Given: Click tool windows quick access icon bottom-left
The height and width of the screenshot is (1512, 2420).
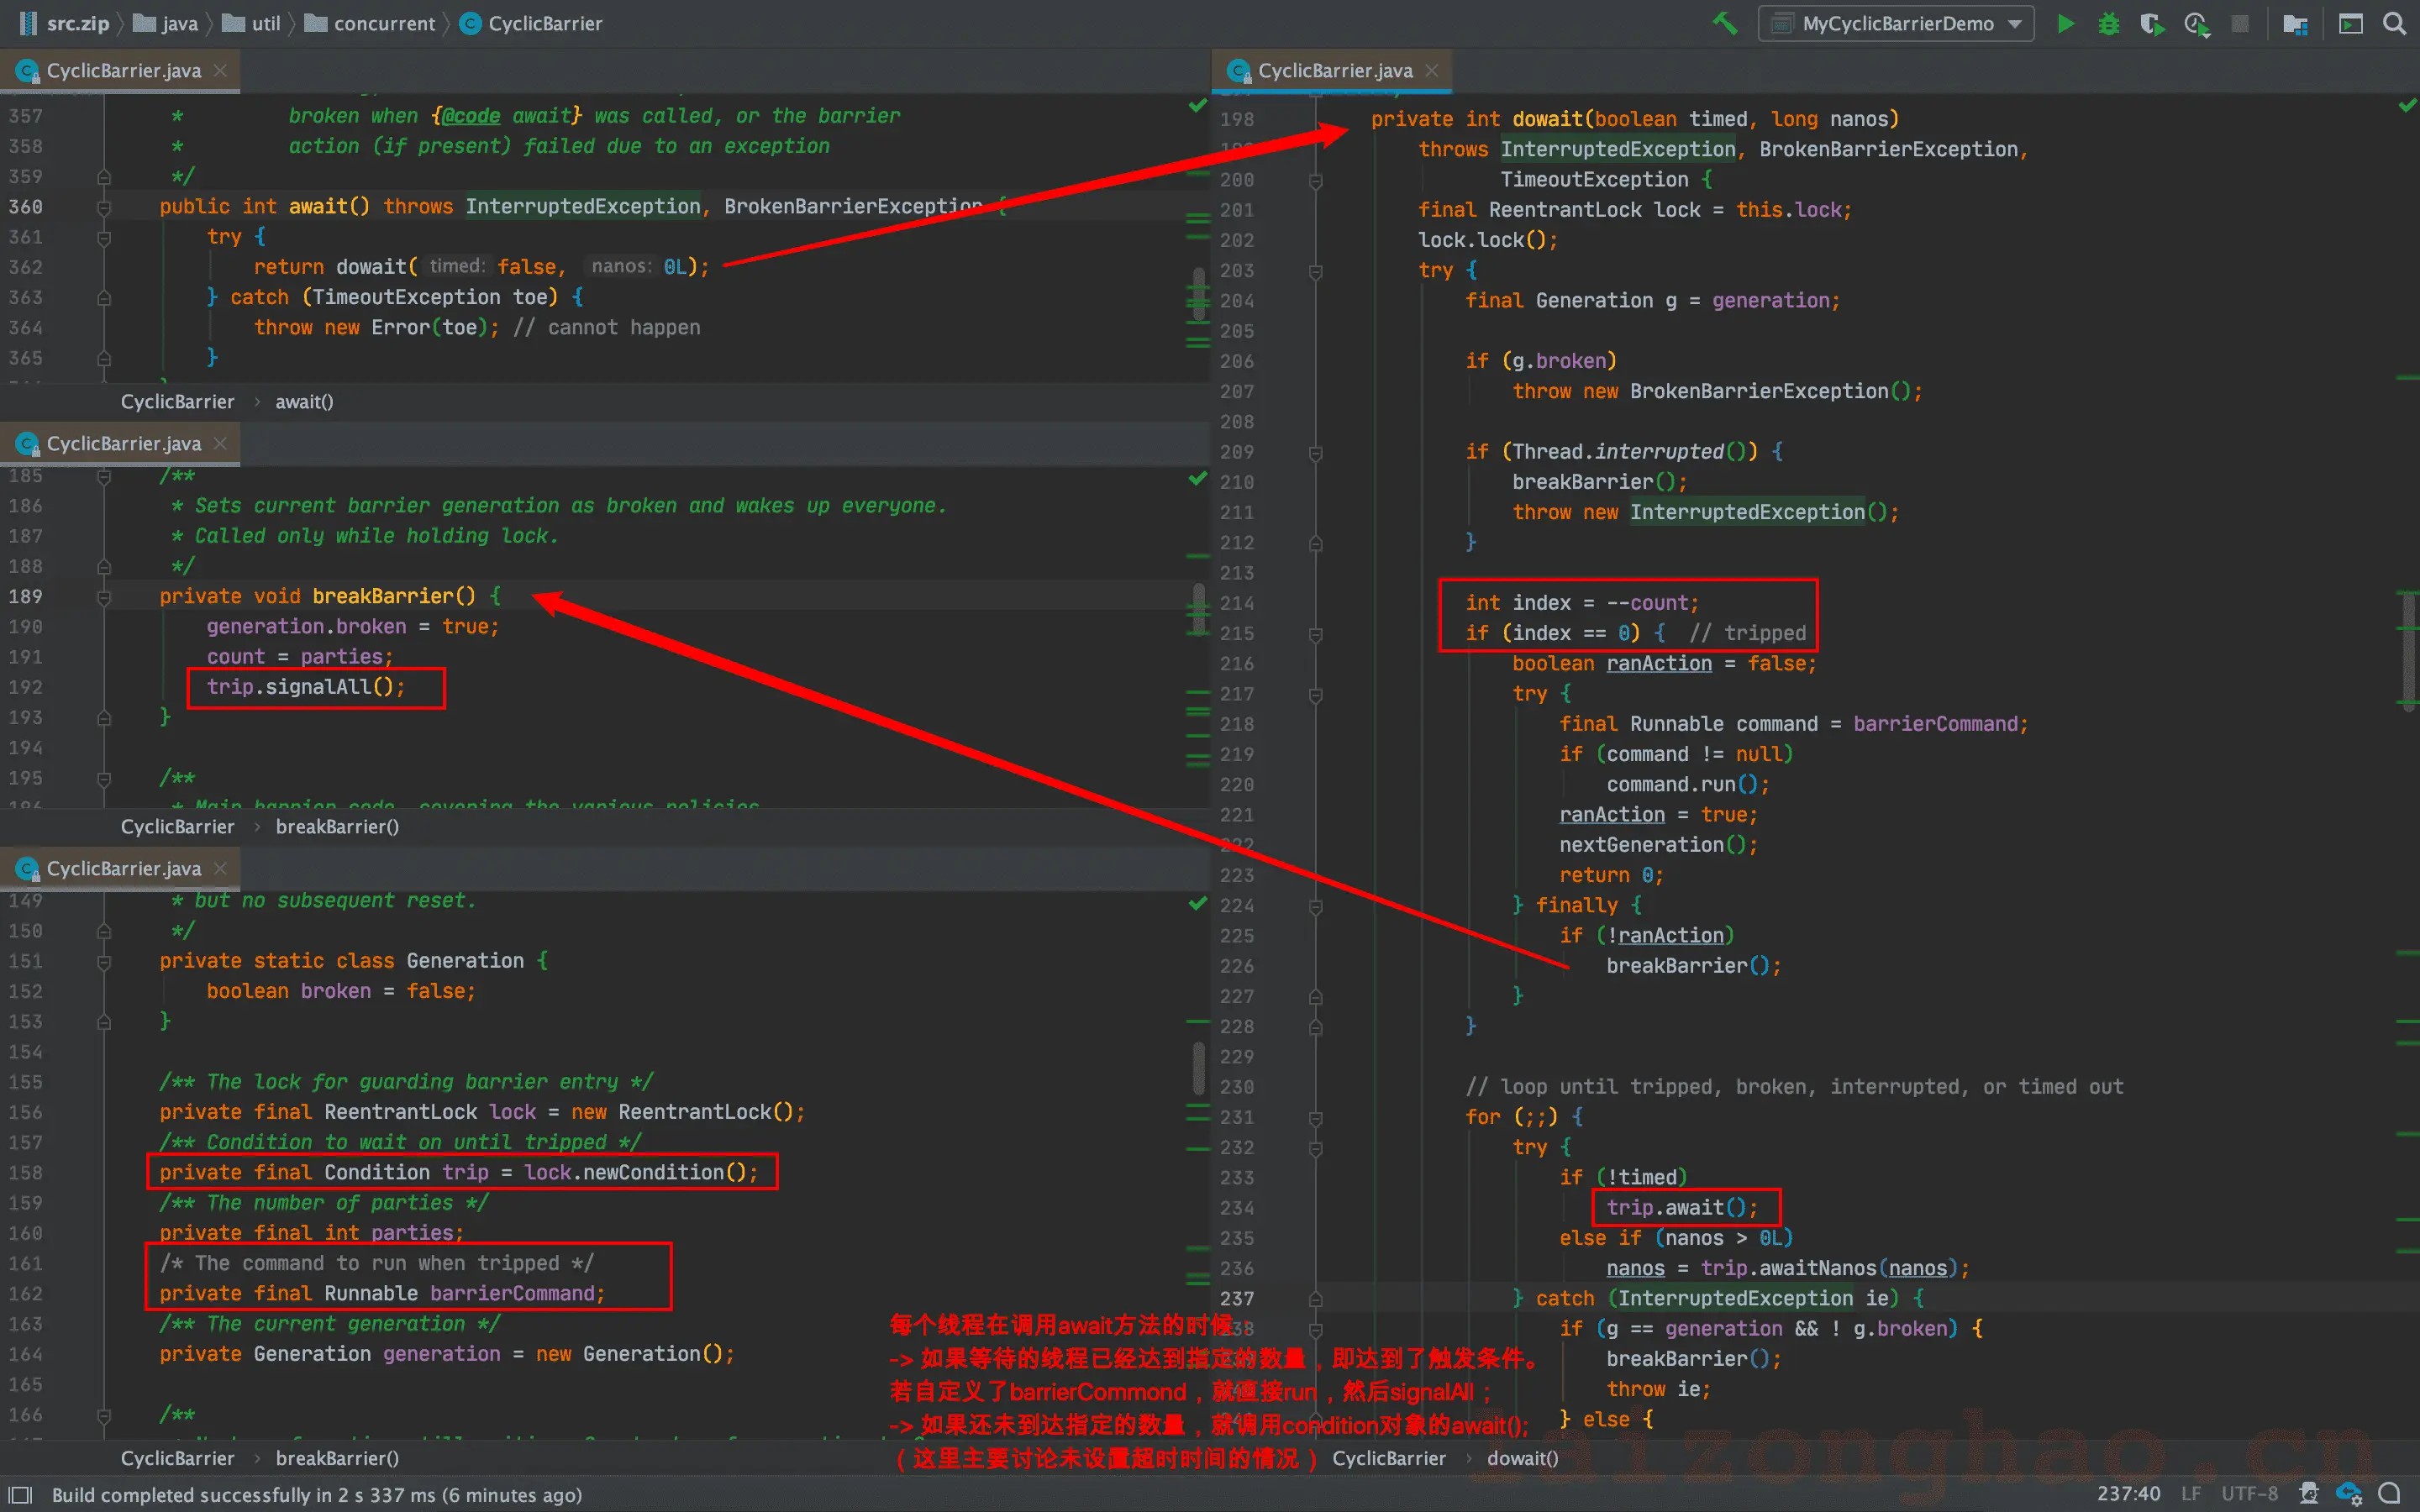Looking at the screenshot, I should pyautogui.click(x=19, y=1494).
